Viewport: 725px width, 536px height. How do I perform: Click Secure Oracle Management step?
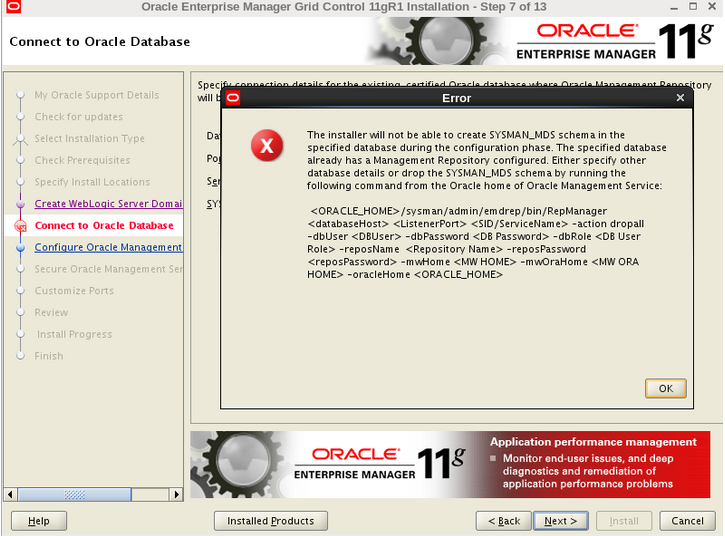[x=108, y=269]
